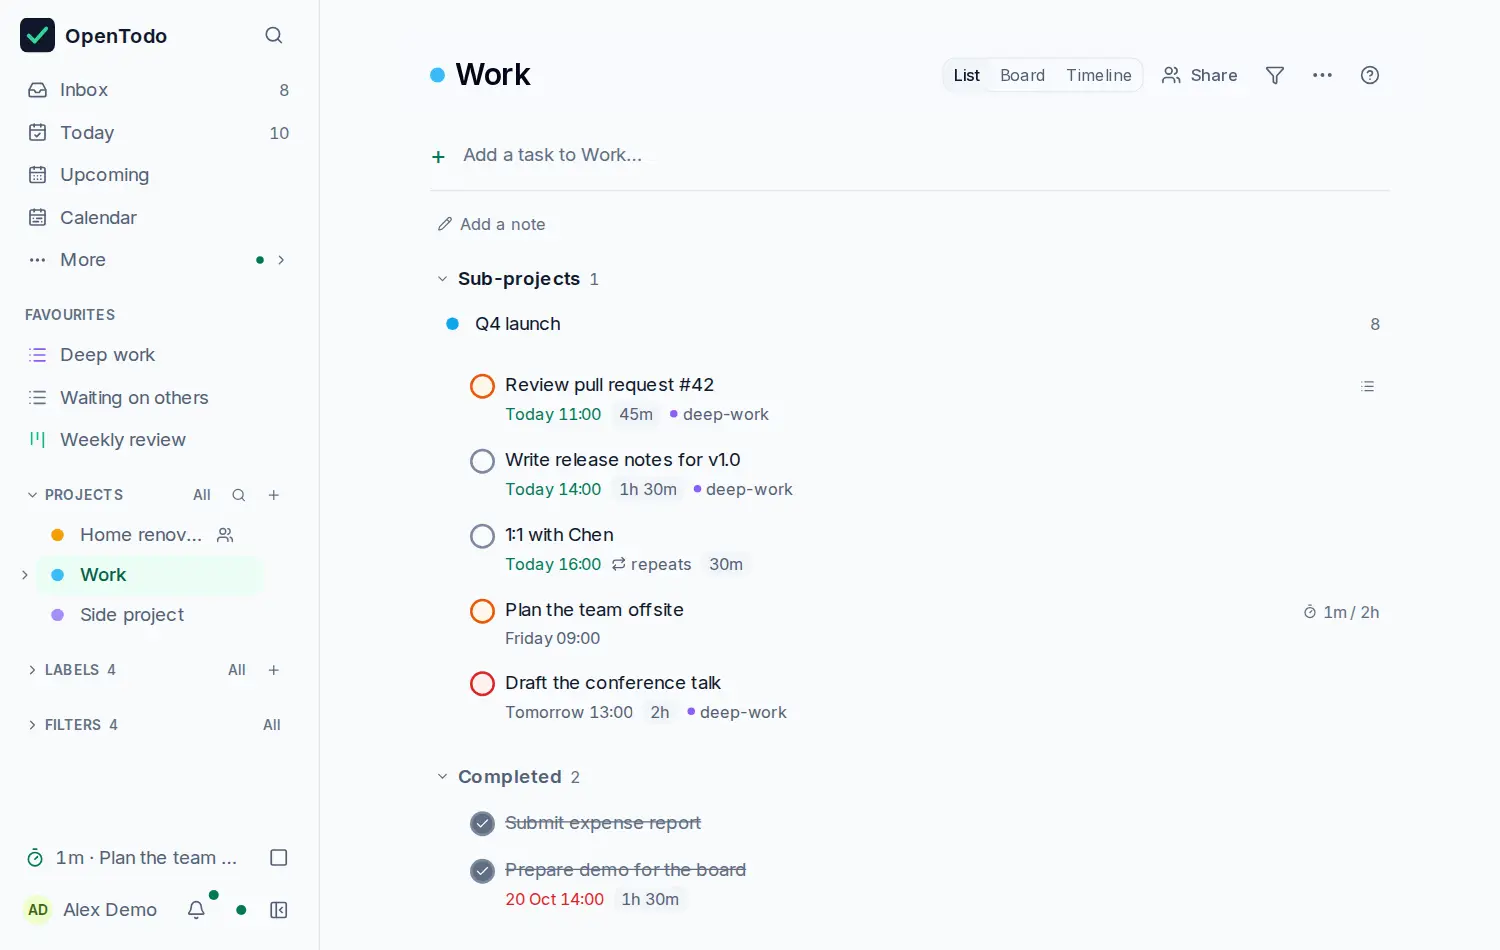Uncheck Submit expense report
1500x950 pixels.
[x=482, y=824]
